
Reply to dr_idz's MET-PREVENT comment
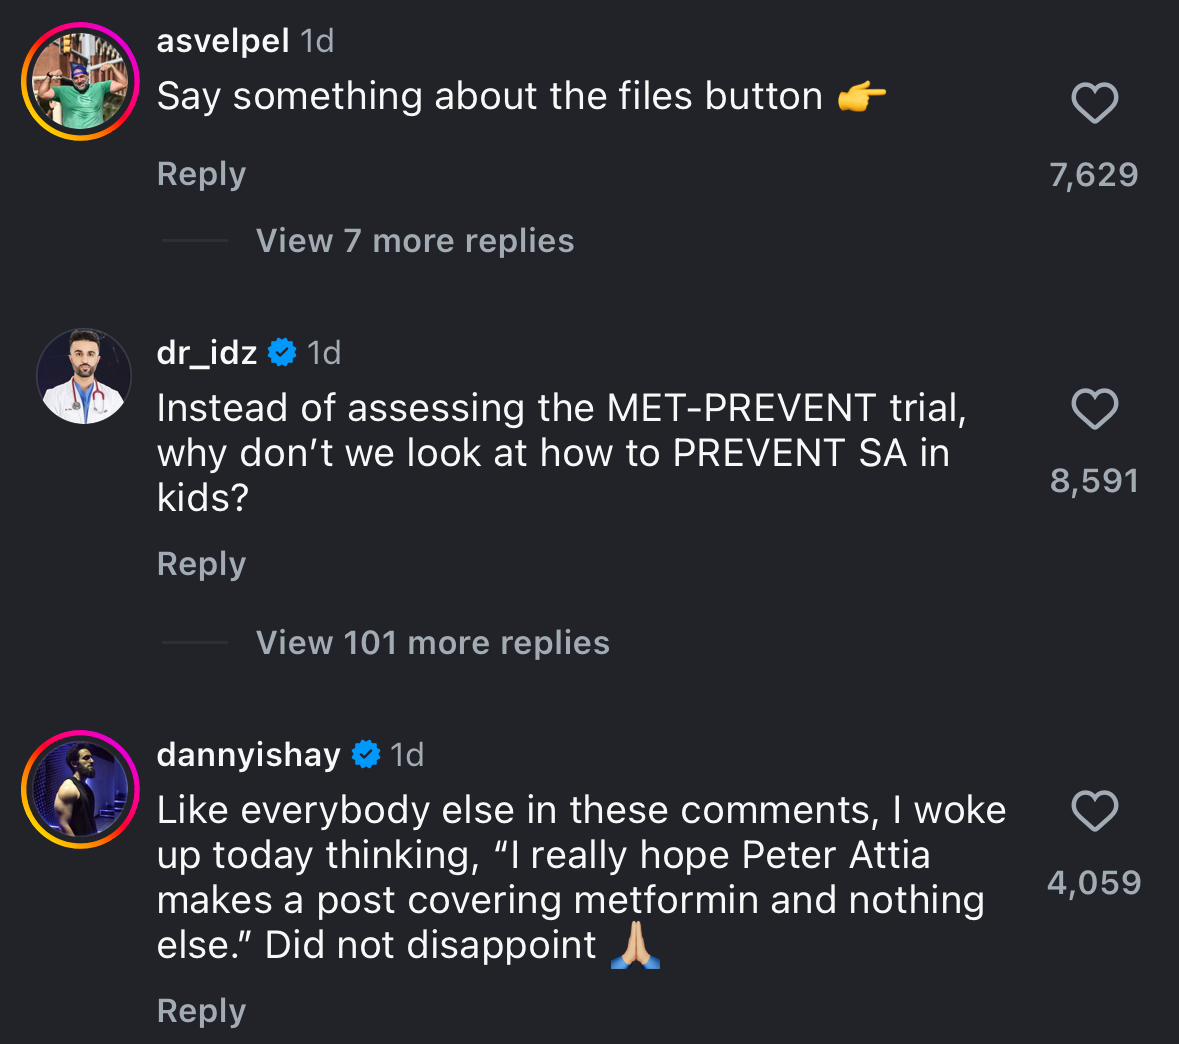pyautogui.click(x=201, y=564)
